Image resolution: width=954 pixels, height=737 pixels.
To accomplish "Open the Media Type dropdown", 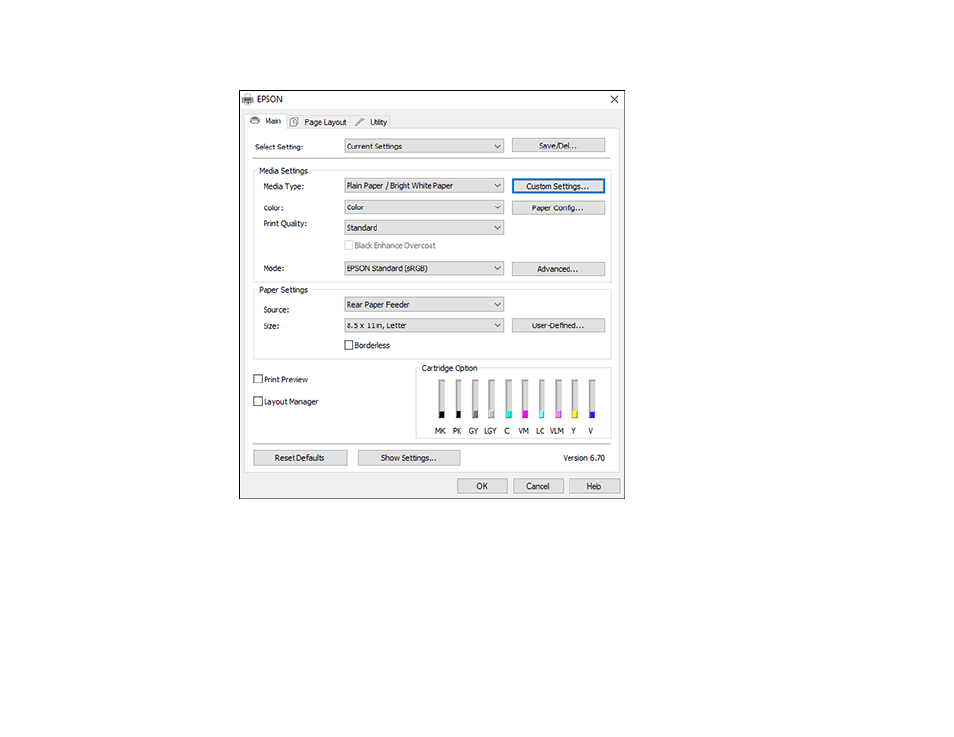I will (x=423, y=186).
